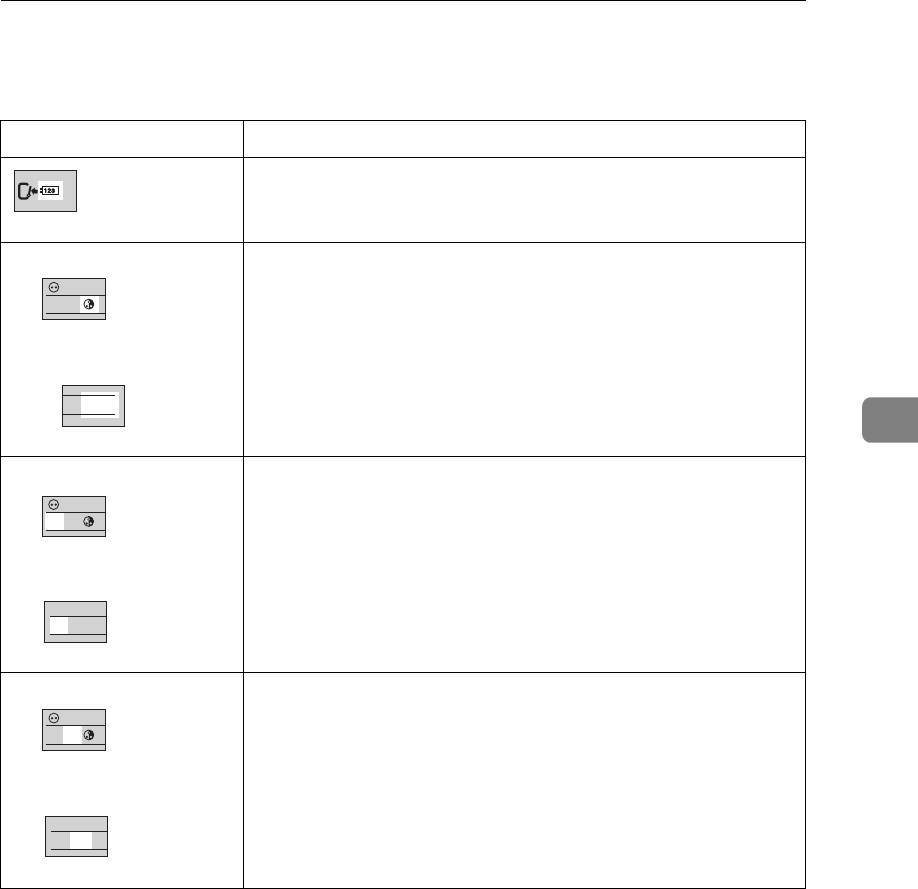Click the white block left of the unhighlighted globe
918x889 pixels.
pos(57,521)
